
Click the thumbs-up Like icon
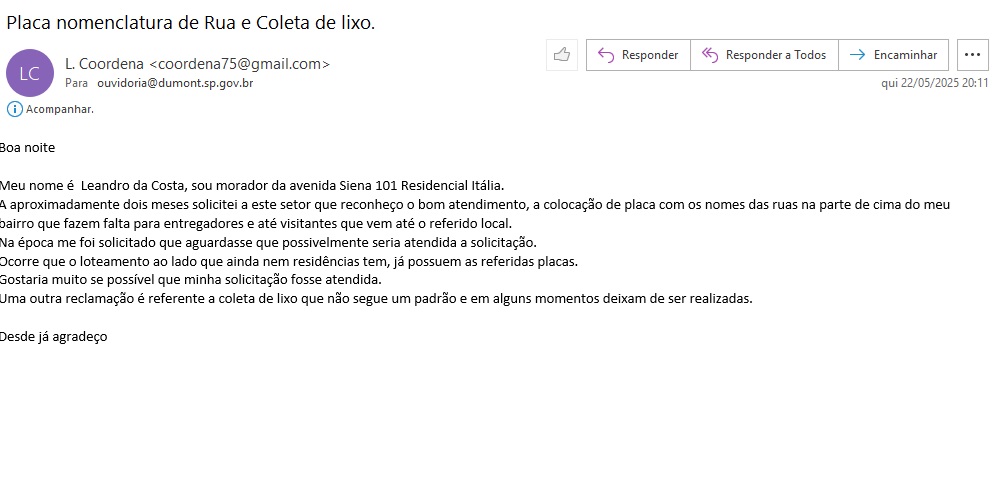tap(562, 55)
